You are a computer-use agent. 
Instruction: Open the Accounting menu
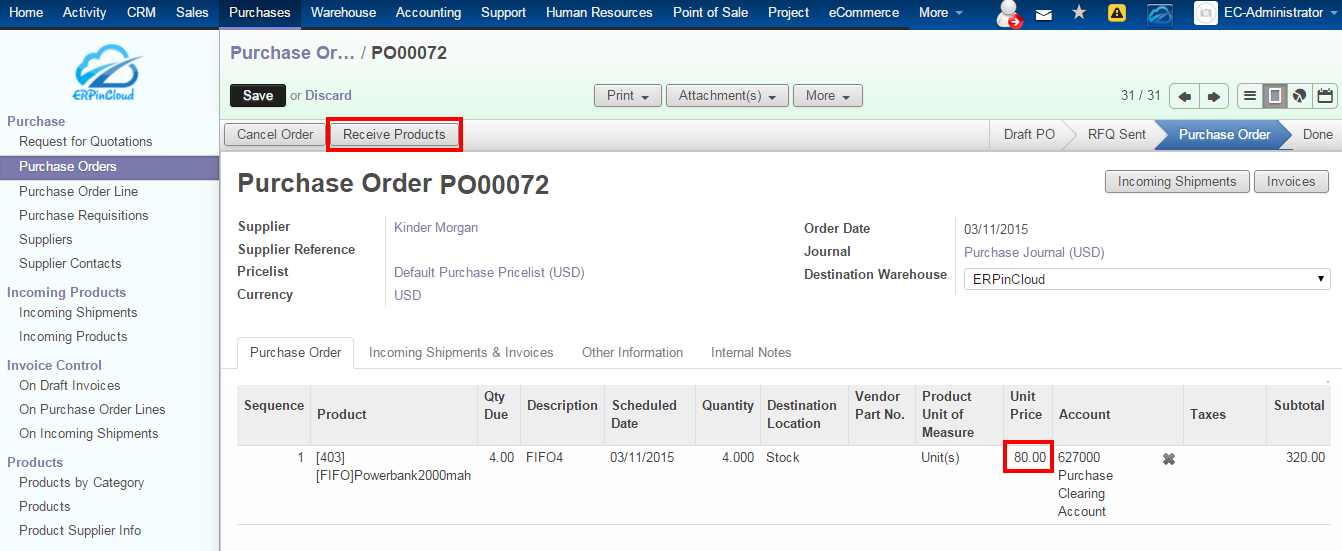pos(428,13)
